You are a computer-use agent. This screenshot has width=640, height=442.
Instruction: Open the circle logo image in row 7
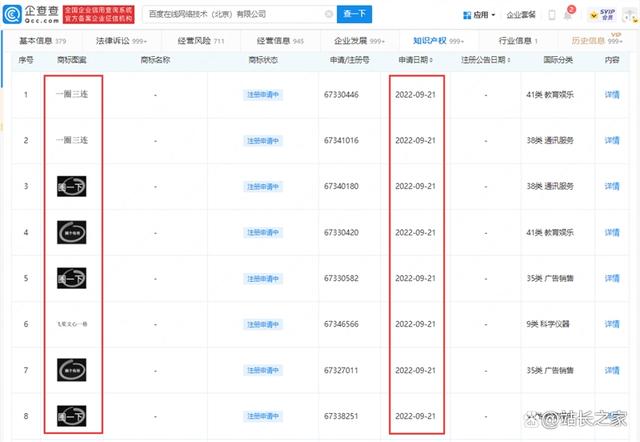pyautogui.click(x=71, y=370)
